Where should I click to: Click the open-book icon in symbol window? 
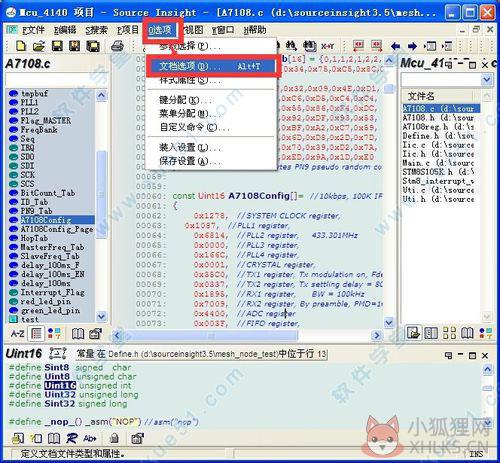(78, 334)
